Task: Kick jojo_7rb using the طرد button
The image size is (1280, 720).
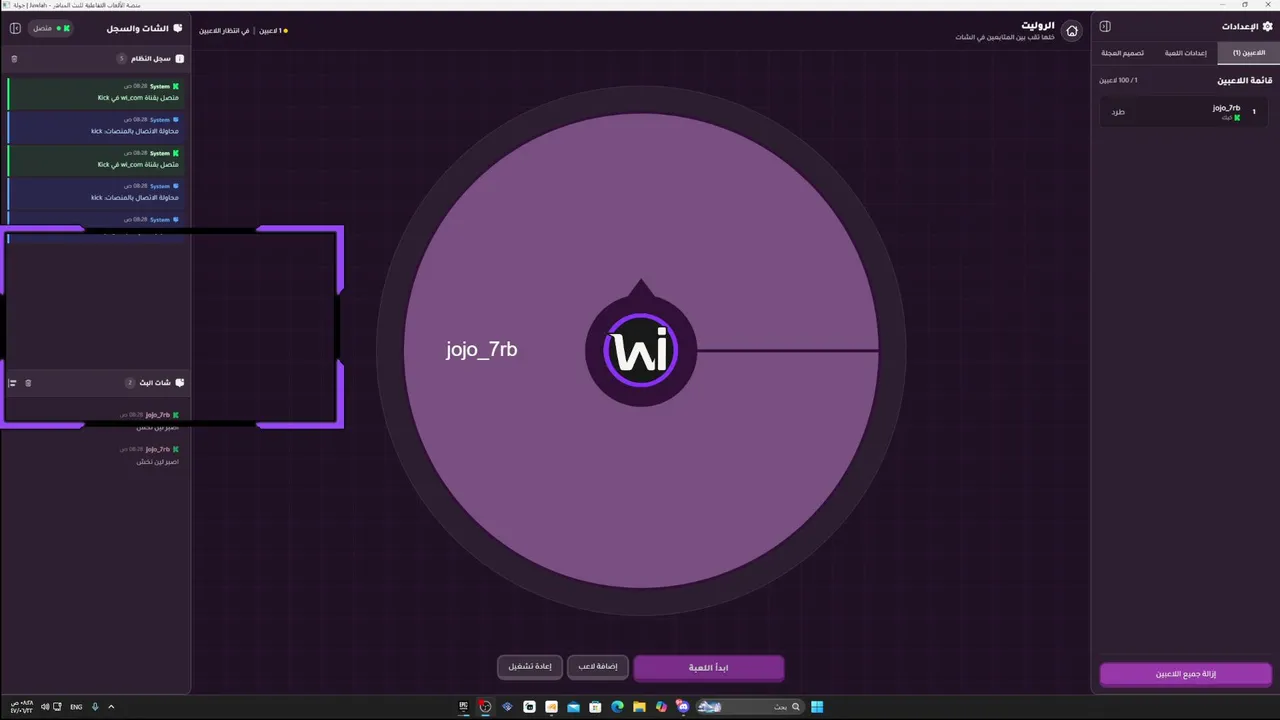Action: [x=1118, y=112]
